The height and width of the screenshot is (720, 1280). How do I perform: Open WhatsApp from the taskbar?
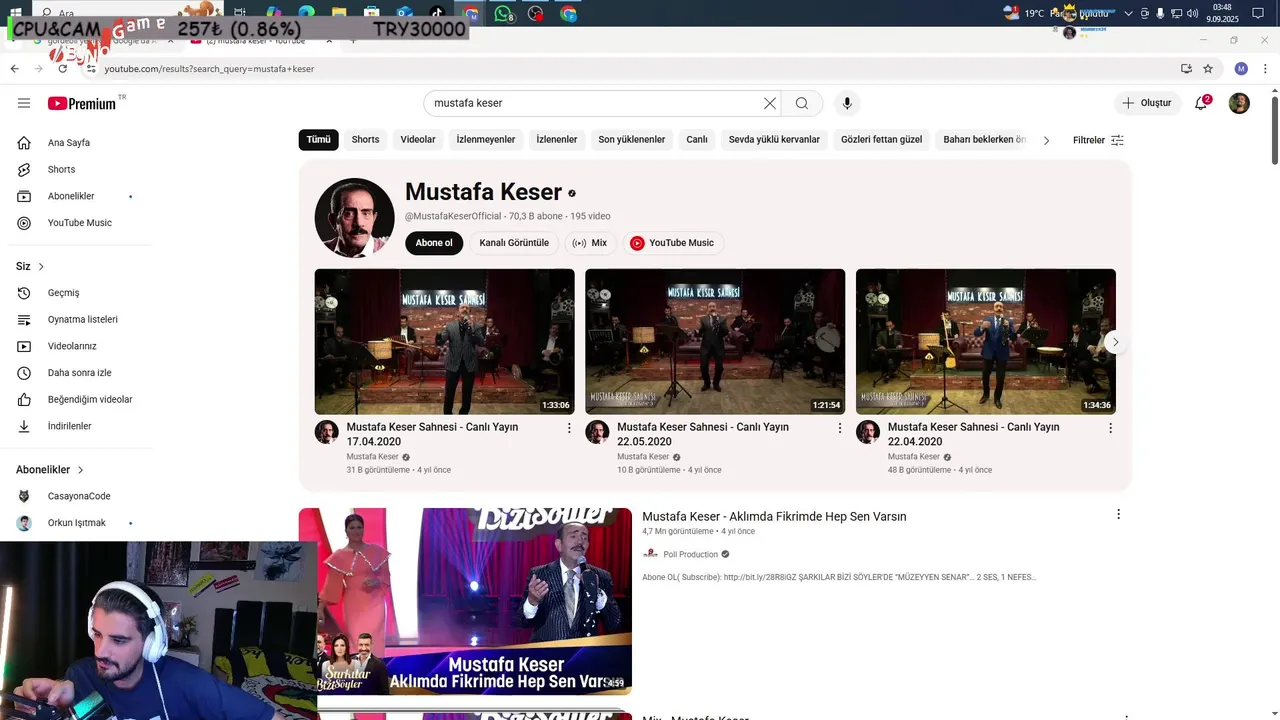504,14
